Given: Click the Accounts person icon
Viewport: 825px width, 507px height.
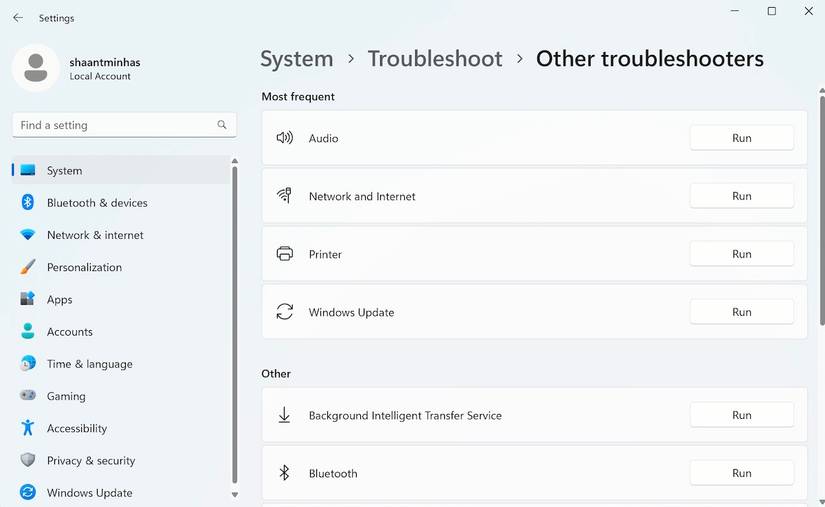Looking at the screenshot, I should coord(28,331).
